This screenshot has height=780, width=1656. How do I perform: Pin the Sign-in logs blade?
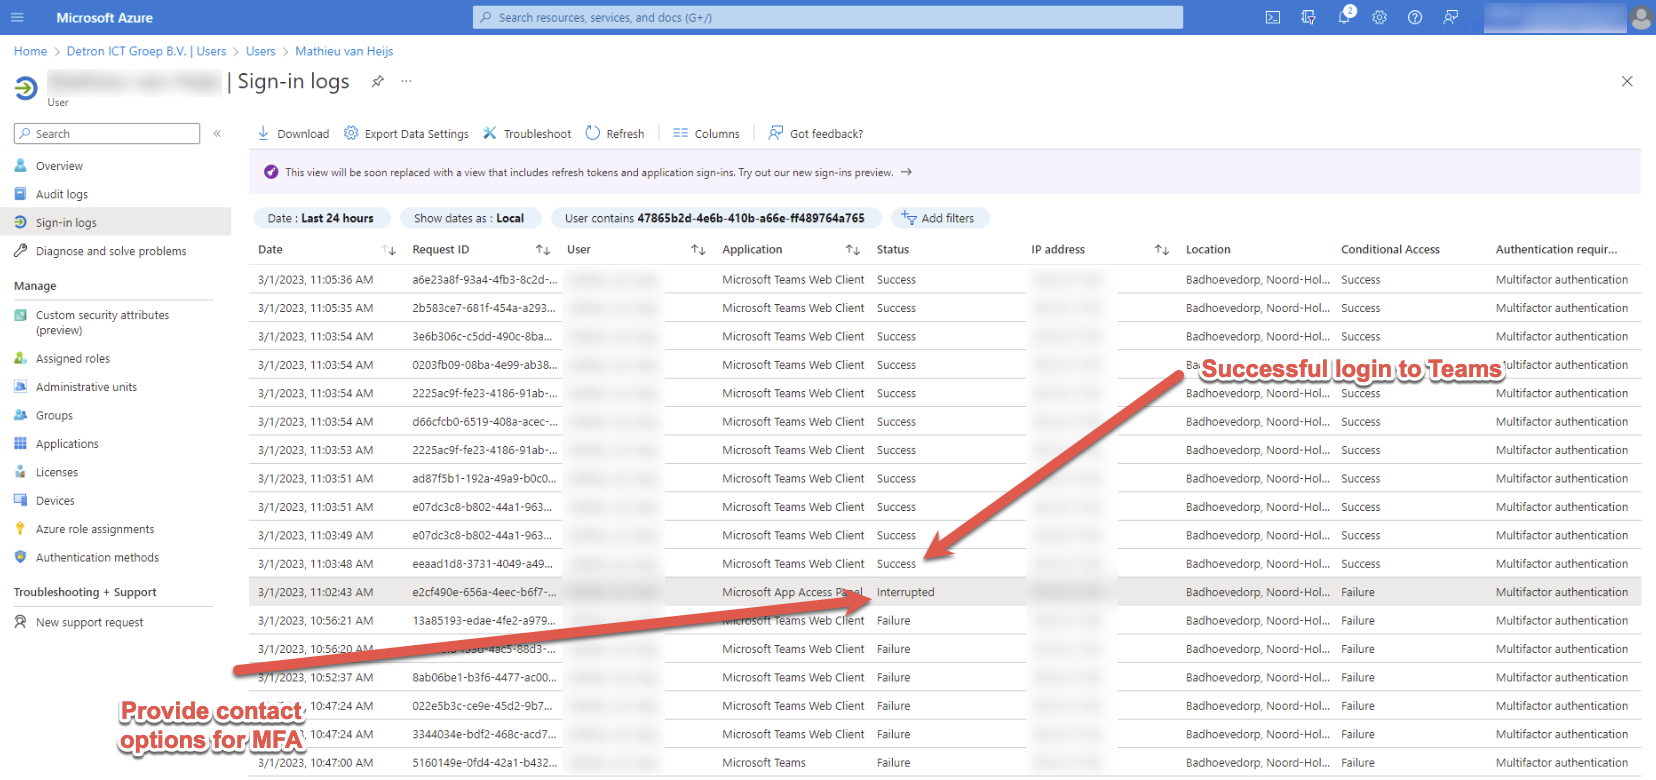[377, 82]
